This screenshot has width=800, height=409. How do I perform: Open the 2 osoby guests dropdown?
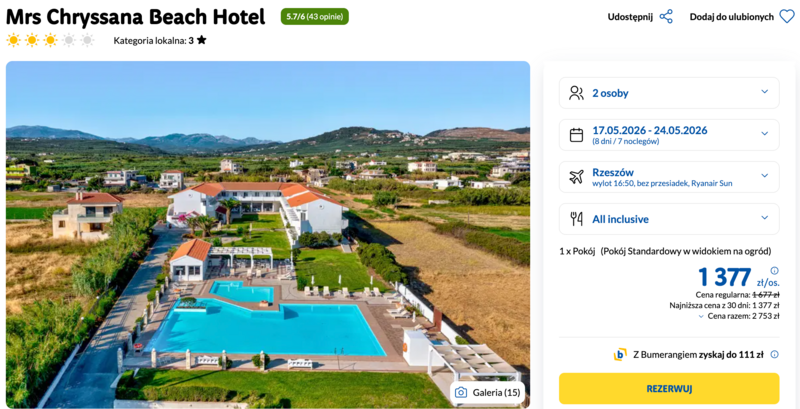tap(669, 93)
